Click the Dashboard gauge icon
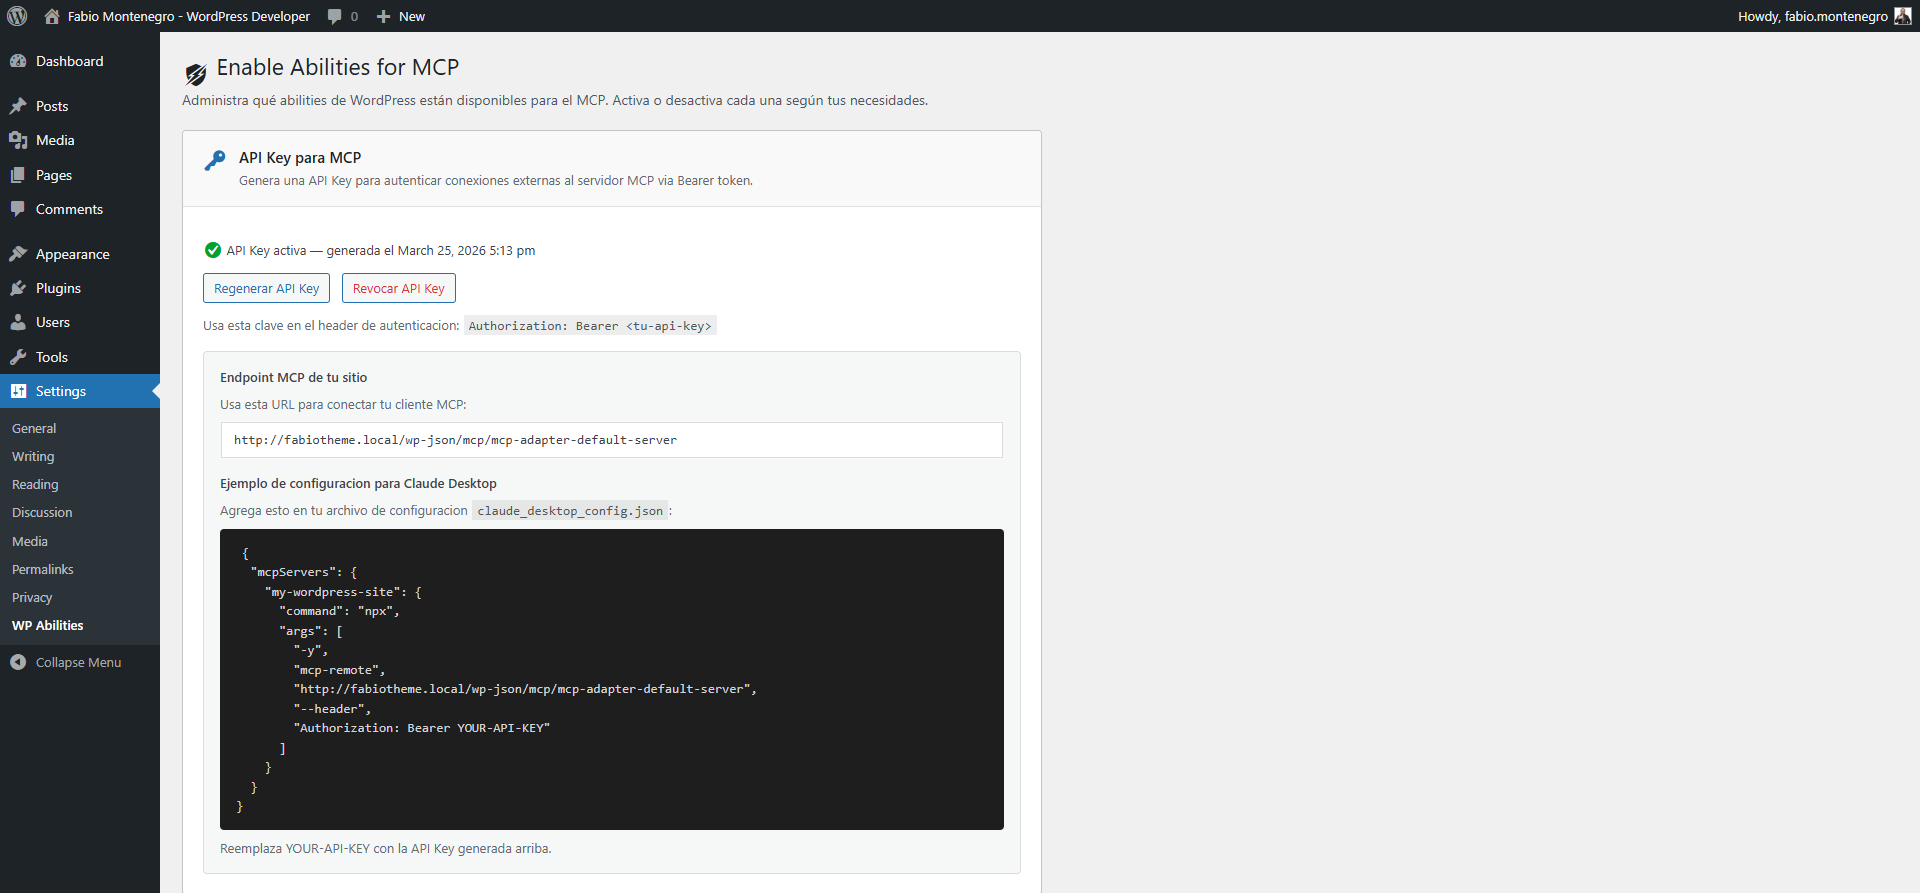Image resolution: width=1920 pixels, height=893 pixels. point(18,61)
